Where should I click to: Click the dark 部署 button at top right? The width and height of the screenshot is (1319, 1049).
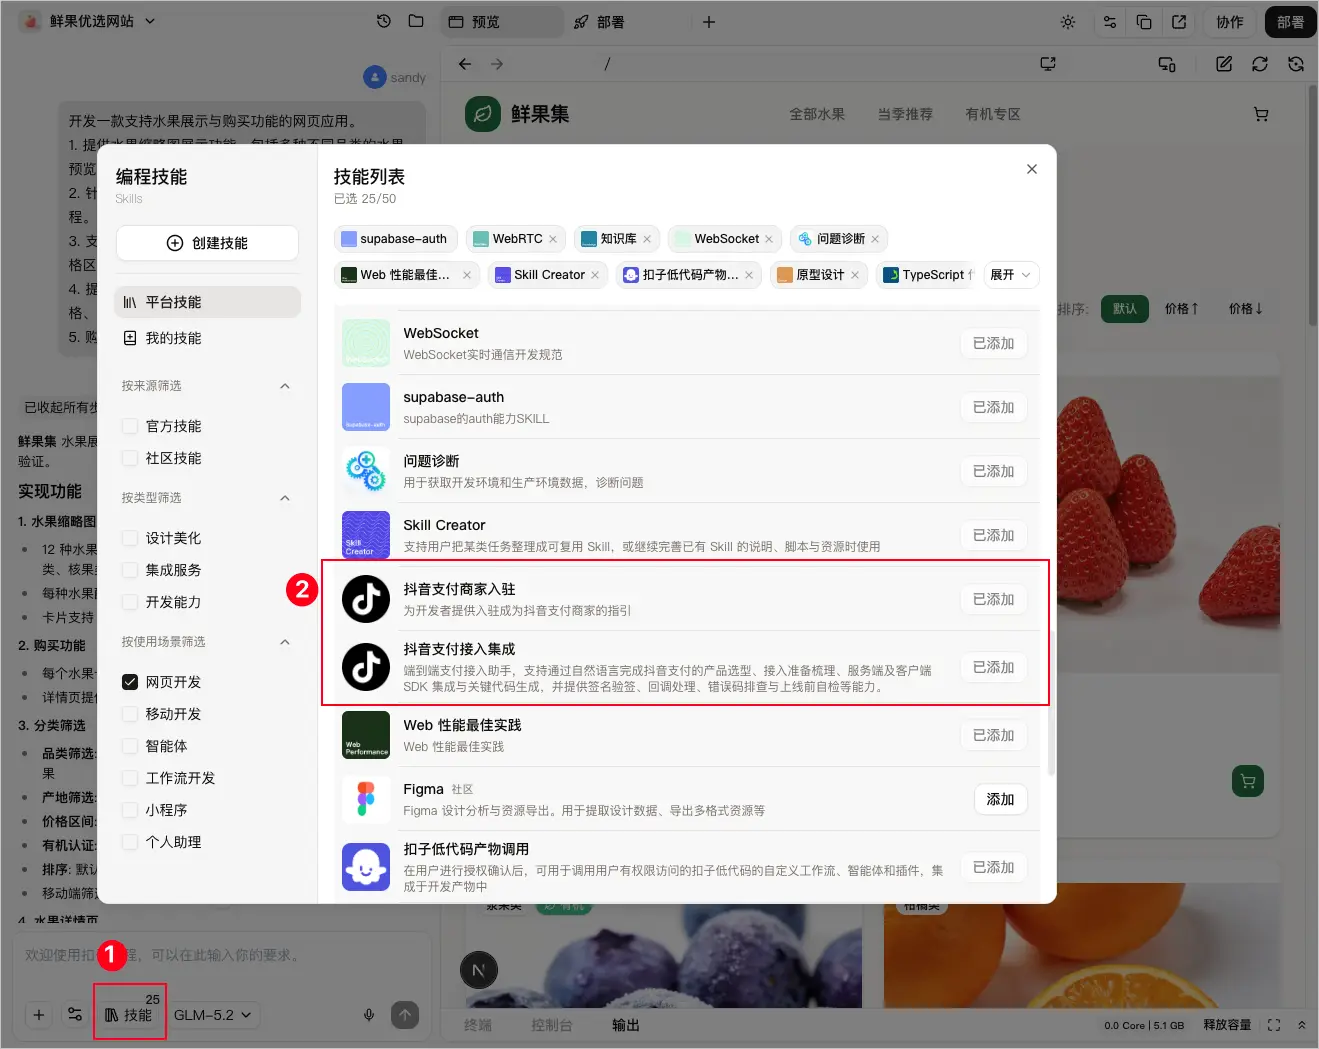(1290, 22)
